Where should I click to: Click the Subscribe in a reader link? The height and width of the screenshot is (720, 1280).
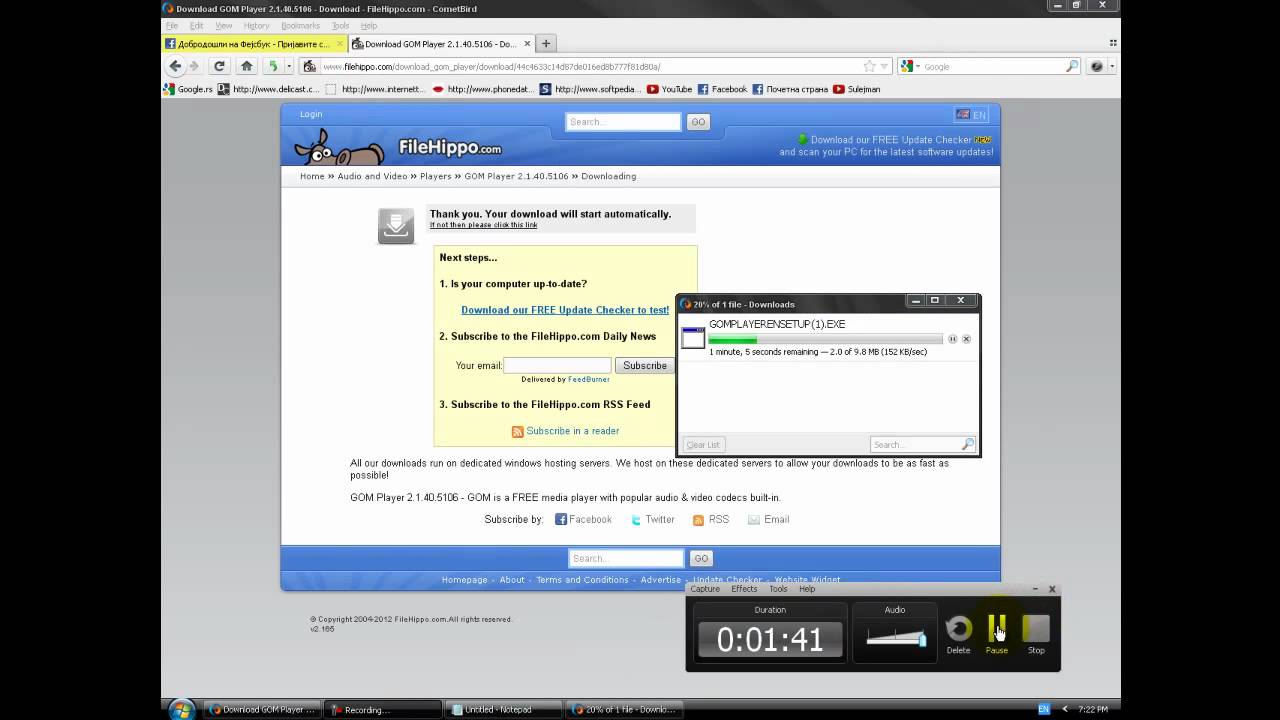coord(573,431)
